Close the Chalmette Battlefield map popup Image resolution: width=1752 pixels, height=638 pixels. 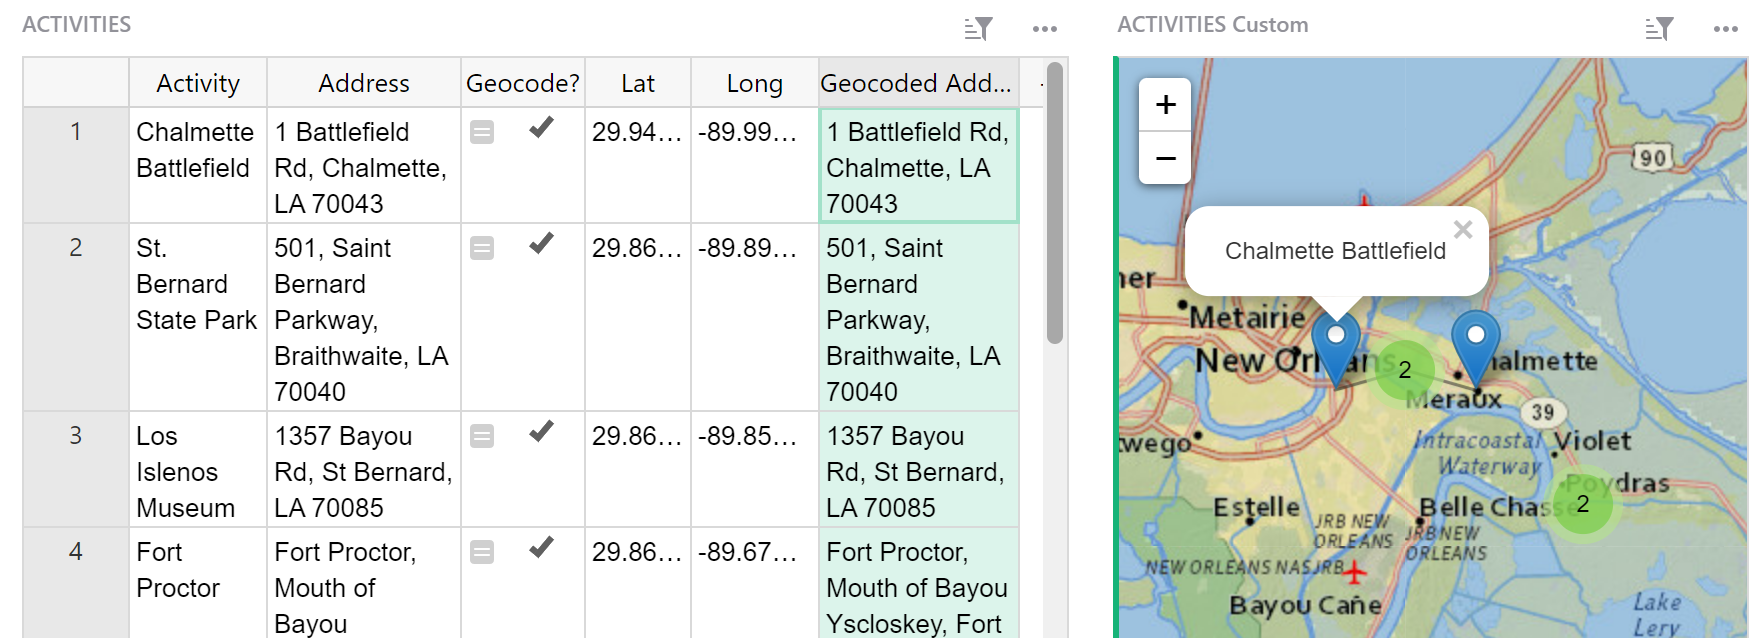(1463, 229)
